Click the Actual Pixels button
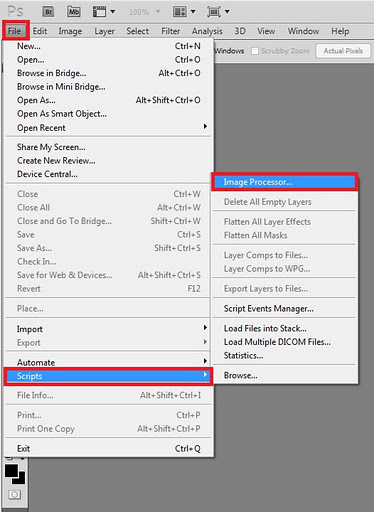374x512 pixels. point(343,51)
